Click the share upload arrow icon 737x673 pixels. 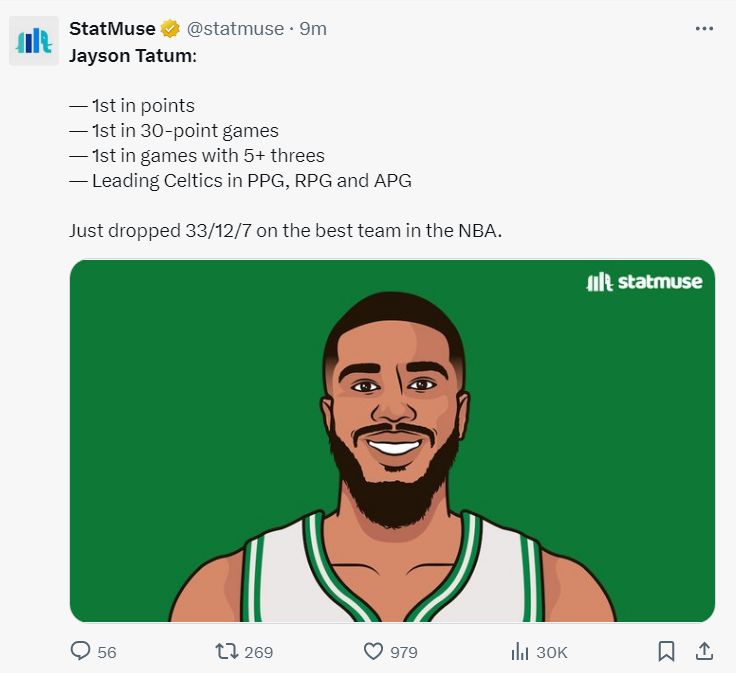point(704,651)
